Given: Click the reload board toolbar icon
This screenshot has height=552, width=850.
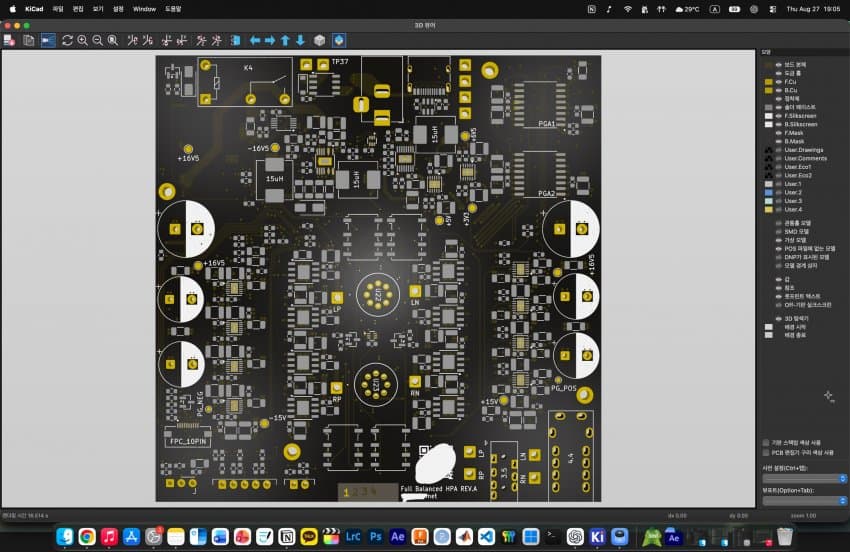Looking at the screenshot, I should pos(9,40).
